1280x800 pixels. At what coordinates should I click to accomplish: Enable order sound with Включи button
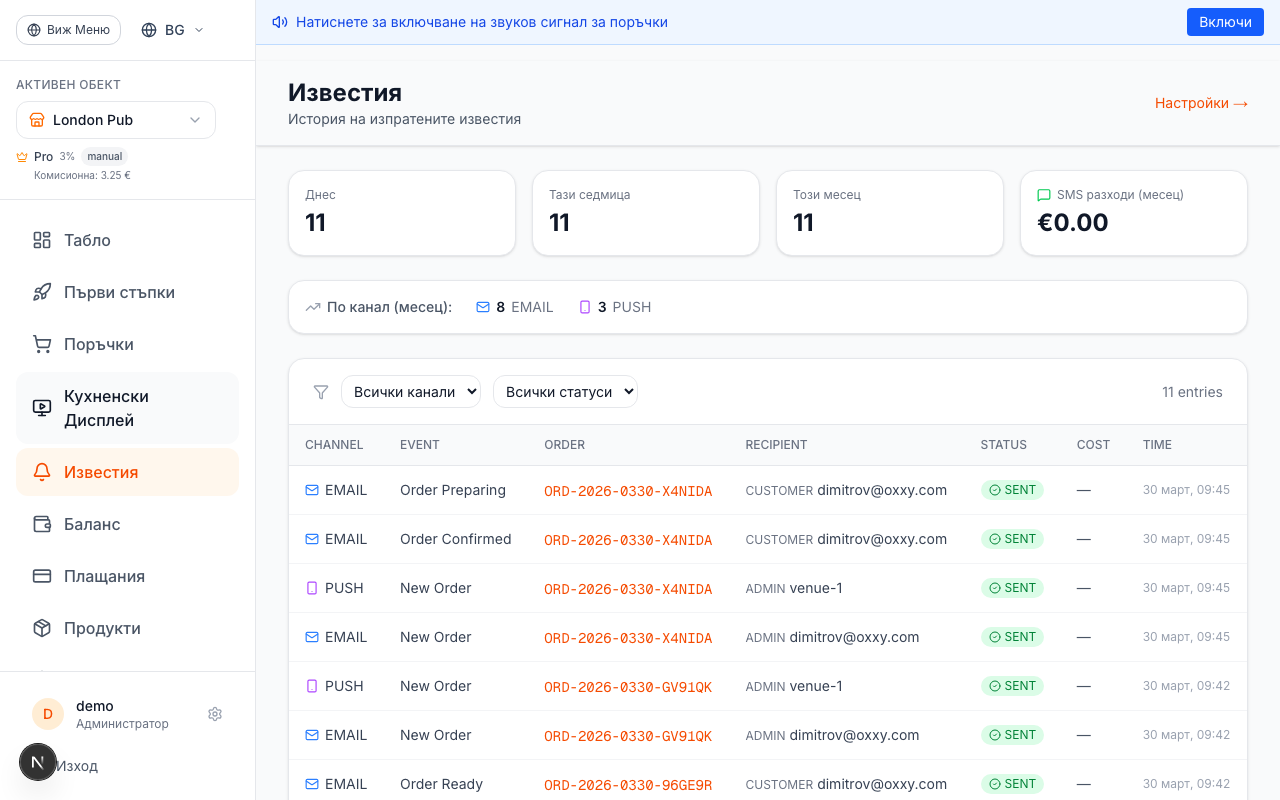(1225, 22)
